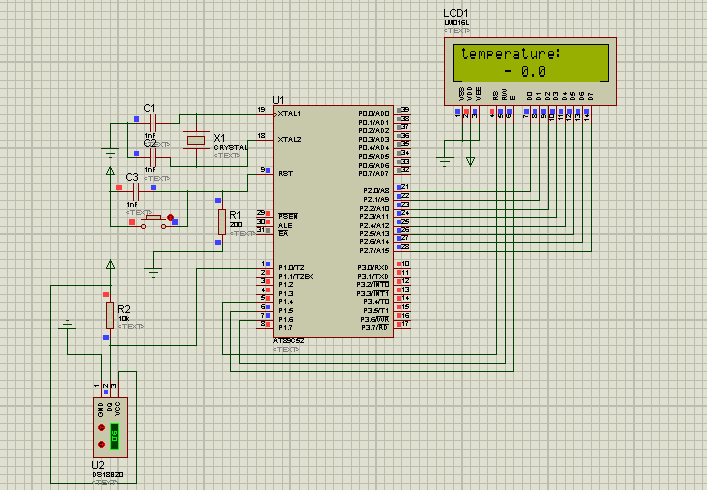Click the reset push button symbol
707x490 pixels.
pos(154,222)
